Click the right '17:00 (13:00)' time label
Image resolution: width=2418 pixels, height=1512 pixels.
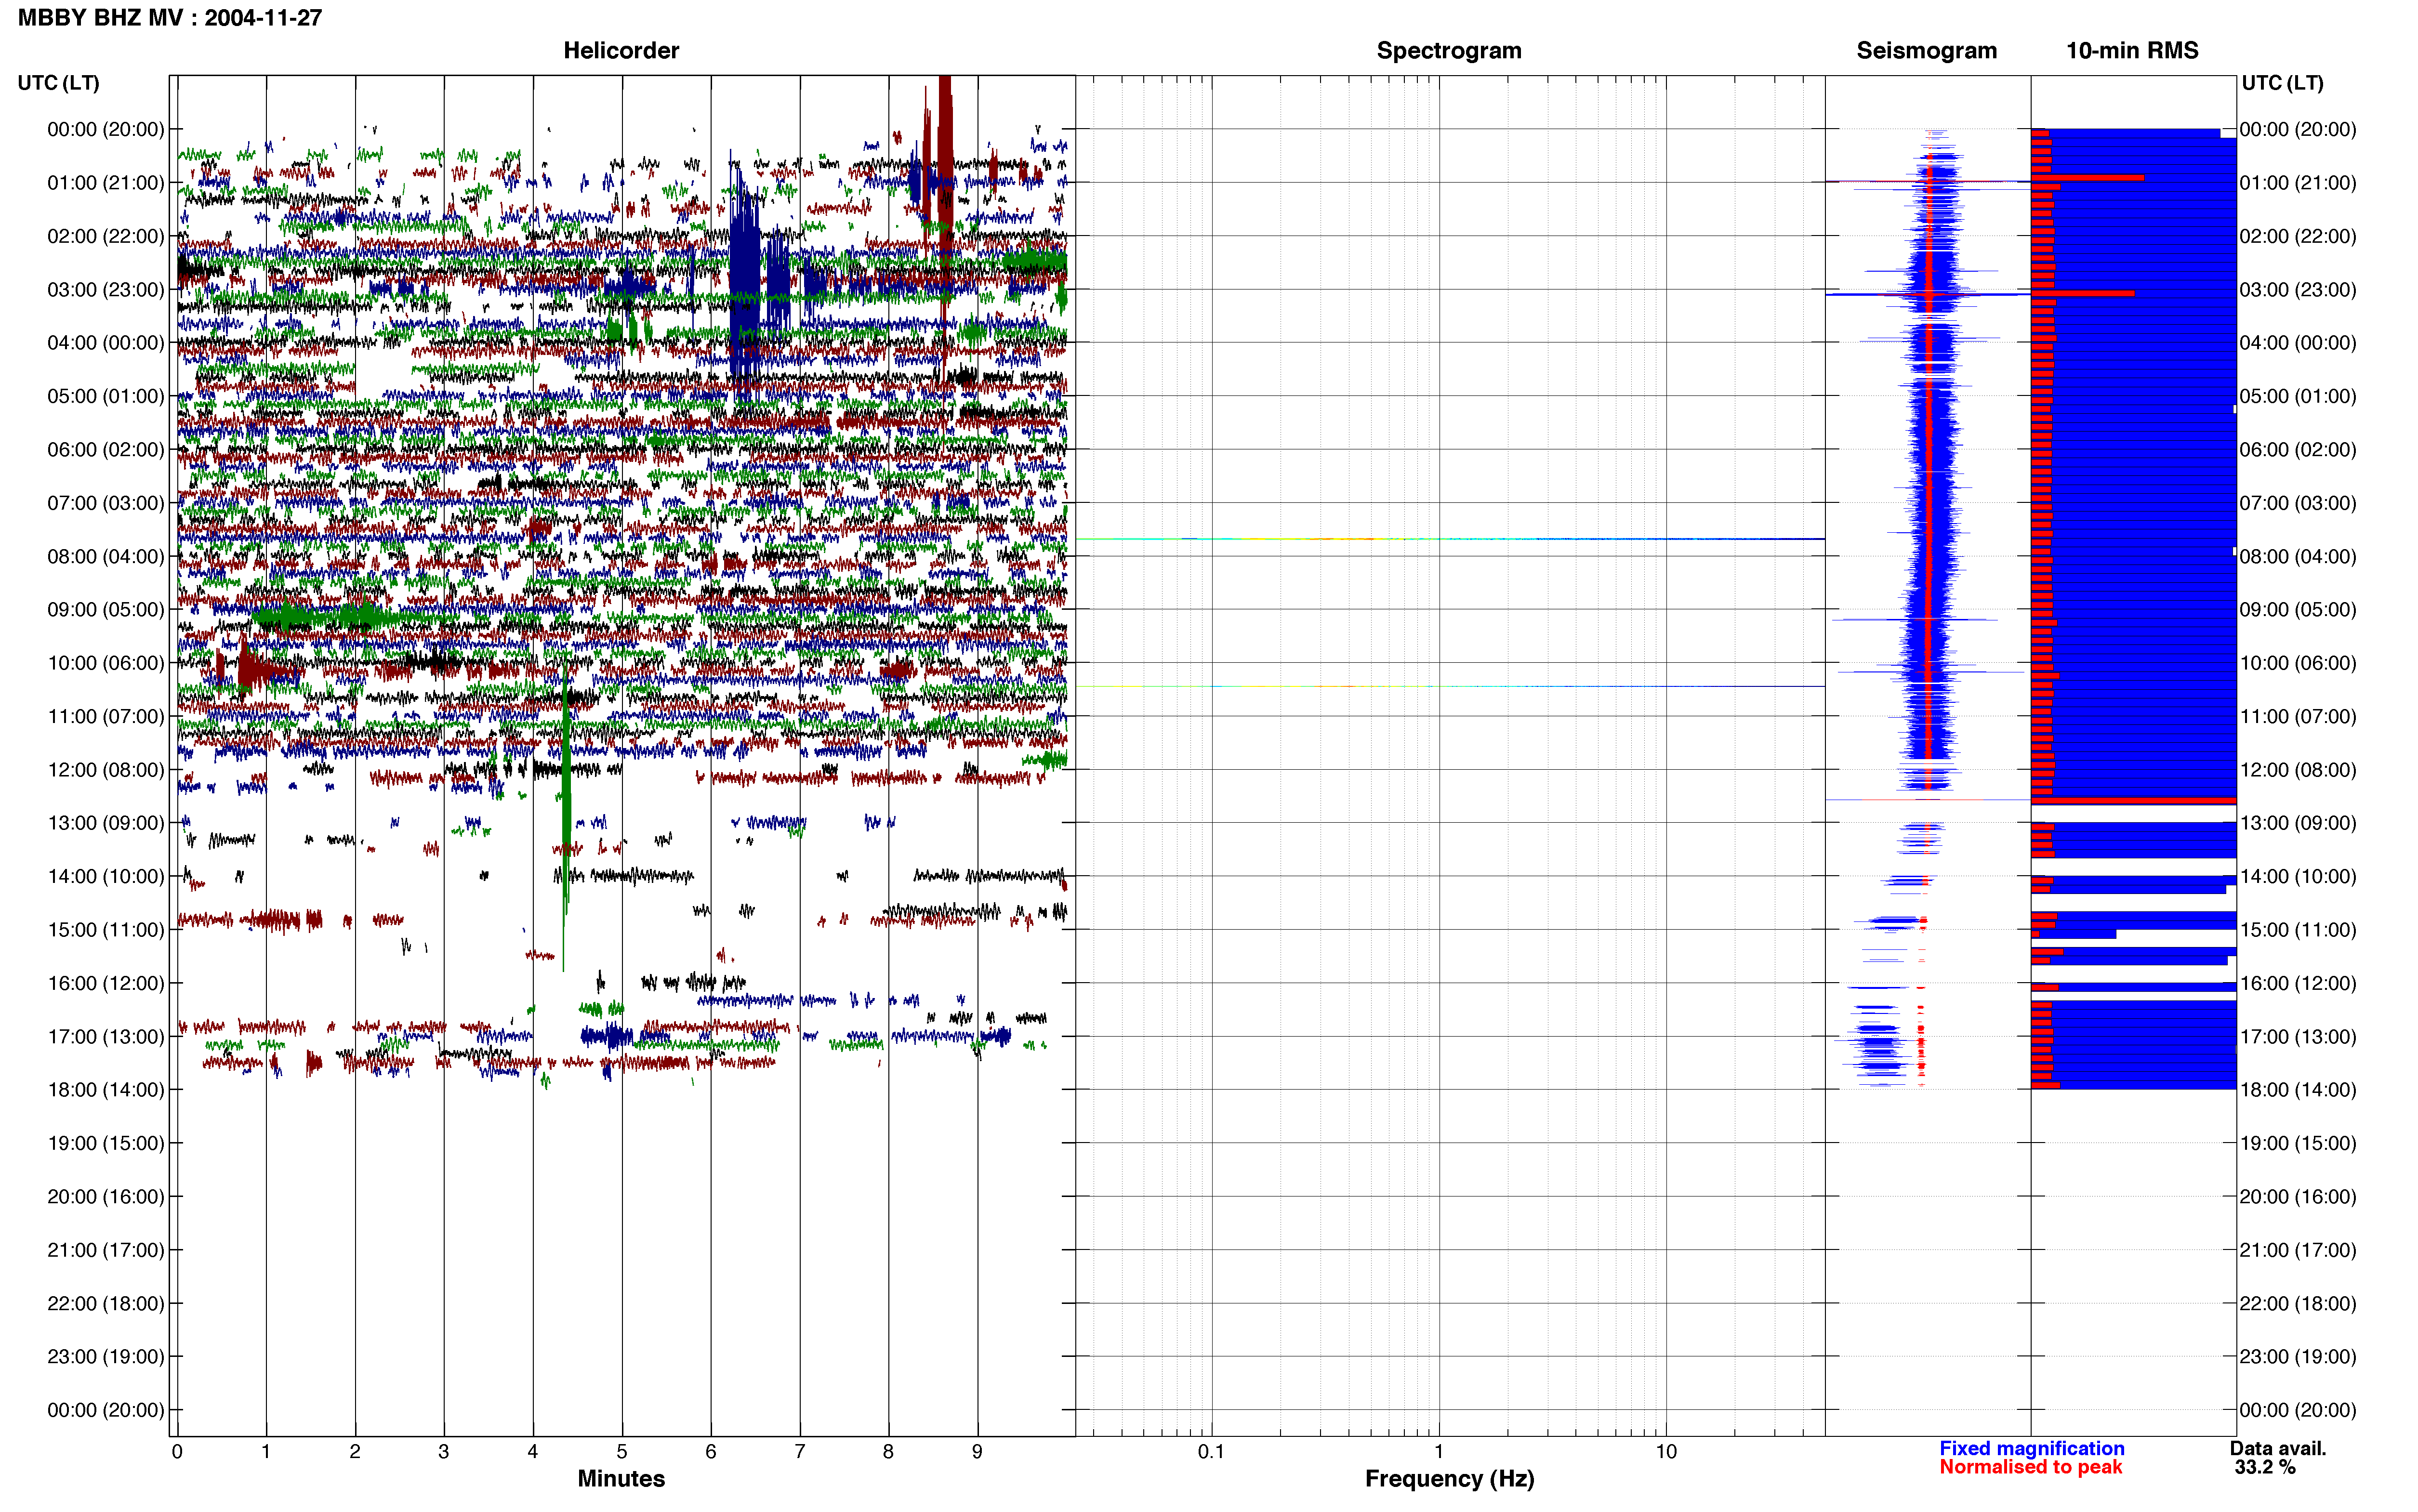pos(2298,1037)
